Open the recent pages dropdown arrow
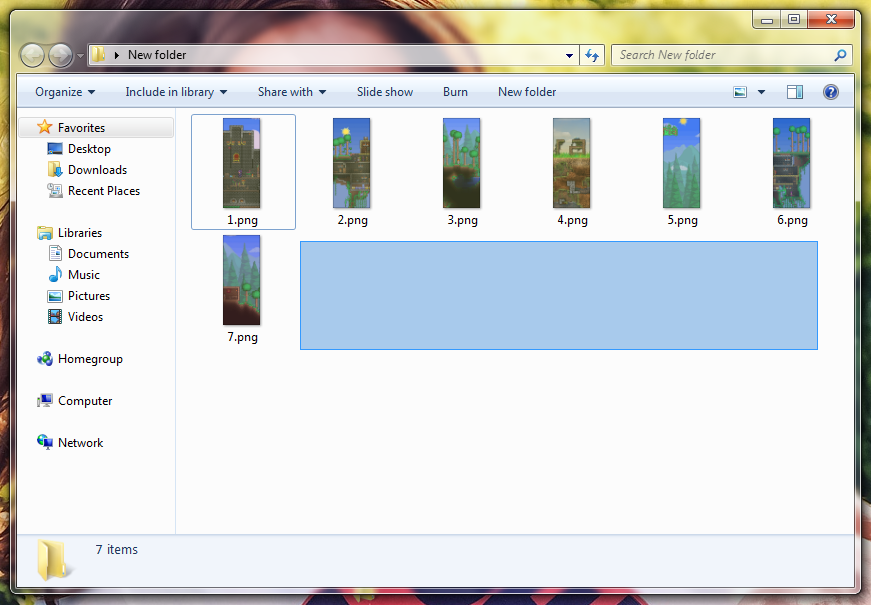This screenshot has height=605, width=871. click(80, 56)
